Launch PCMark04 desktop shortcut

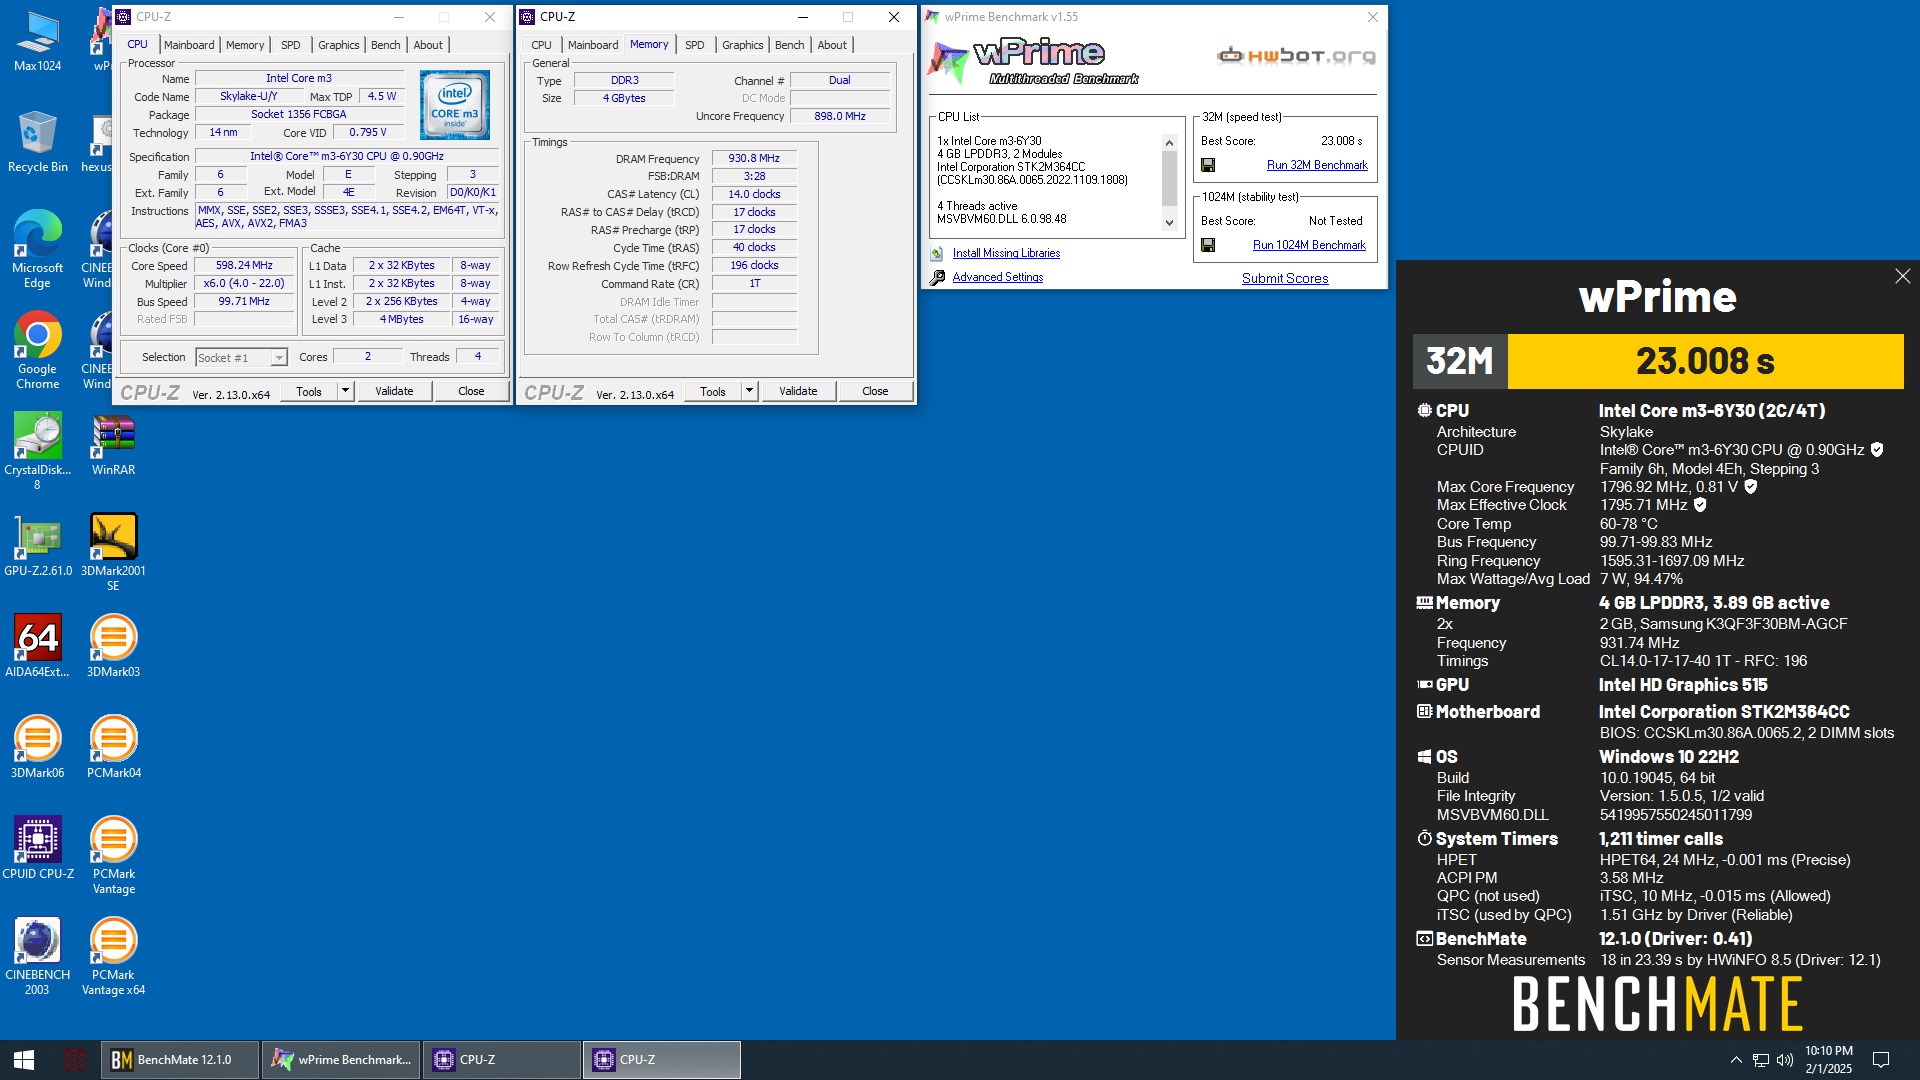pos(113,748)
